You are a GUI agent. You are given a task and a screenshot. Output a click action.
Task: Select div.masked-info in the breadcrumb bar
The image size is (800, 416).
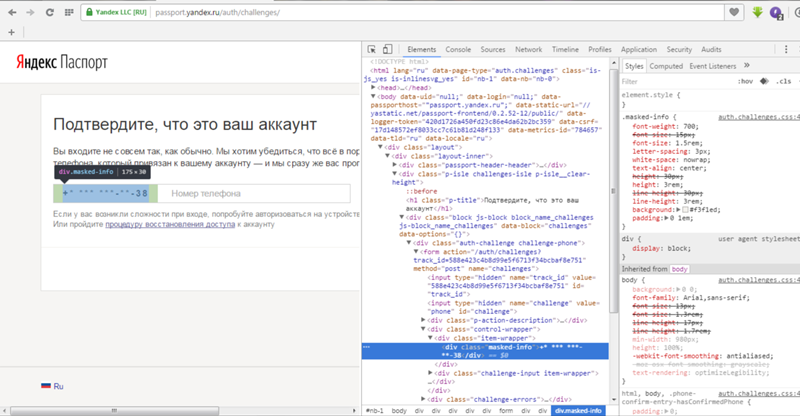tap(578, 410)
